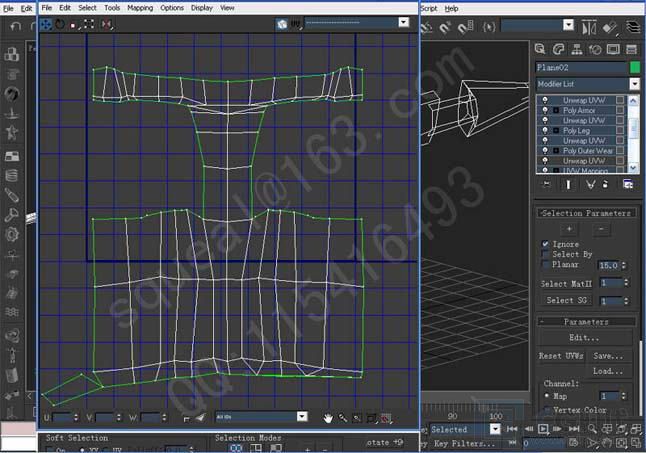646x453 pixels.
Task: Click the Reset UVWs button
Action: click(561, 356)
